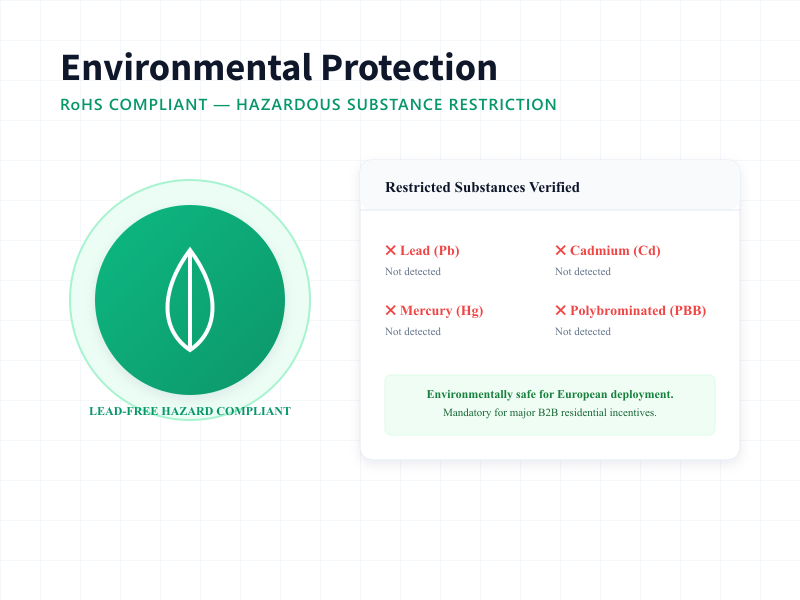This screenshot has width=800, height=600.
Task: Click Not detected under Polybrominated (PBB)
Action: pyautogui.click(x=583, y=332)
